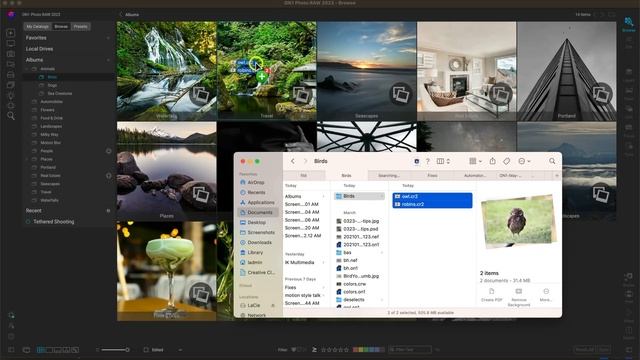Switch to the Presets tab in ON1

coord(80,27)
